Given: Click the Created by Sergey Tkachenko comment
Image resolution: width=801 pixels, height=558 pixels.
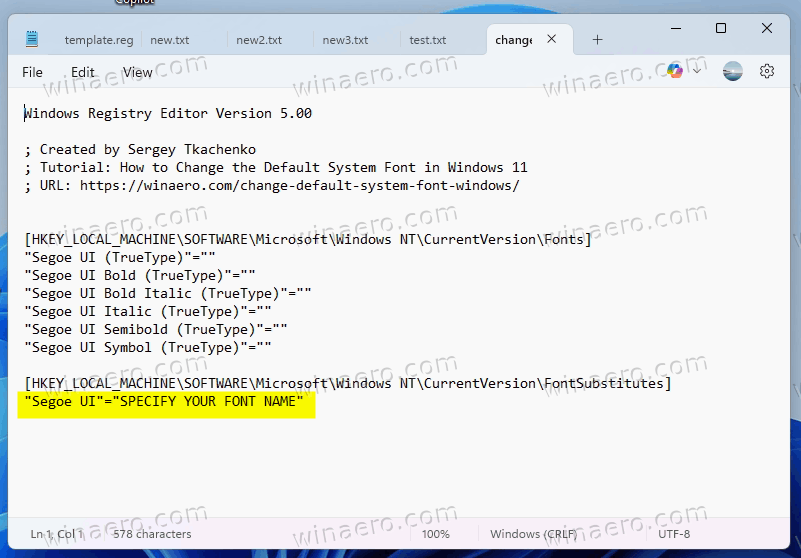Looking at the screenshot, I should (x=140, y=149).
